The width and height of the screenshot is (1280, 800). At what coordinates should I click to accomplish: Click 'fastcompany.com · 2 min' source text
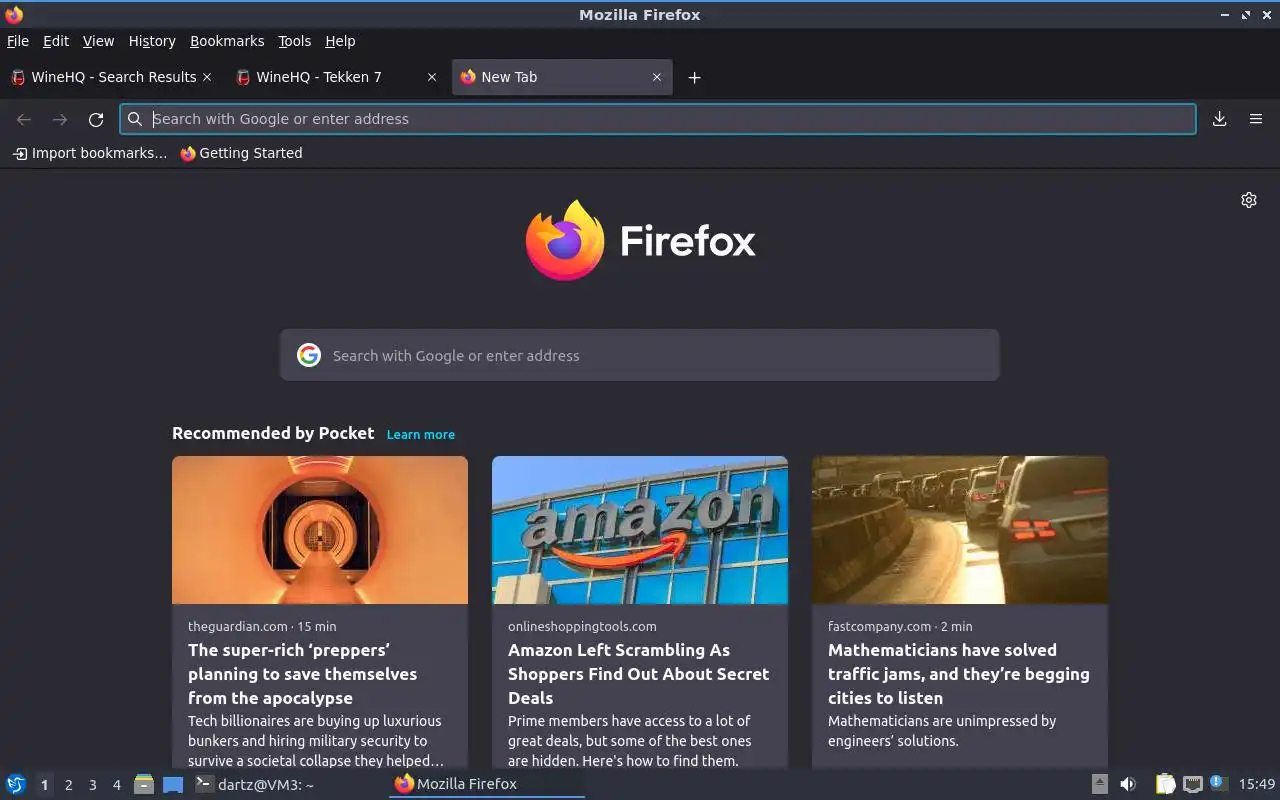900,626
